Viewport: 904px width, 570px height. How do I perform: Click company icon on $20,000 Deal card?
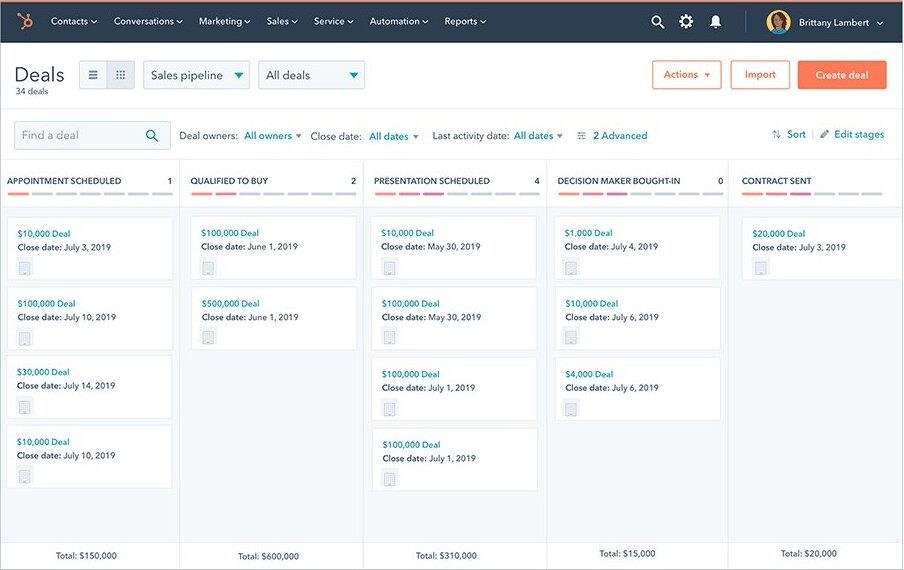[x=761, y=268]
